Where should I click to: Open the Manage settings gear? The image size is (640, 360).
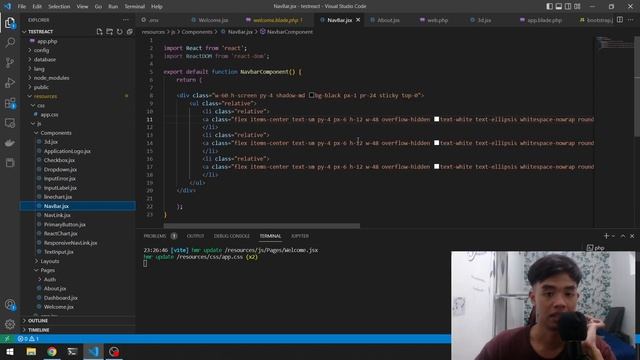coord(10,324)
